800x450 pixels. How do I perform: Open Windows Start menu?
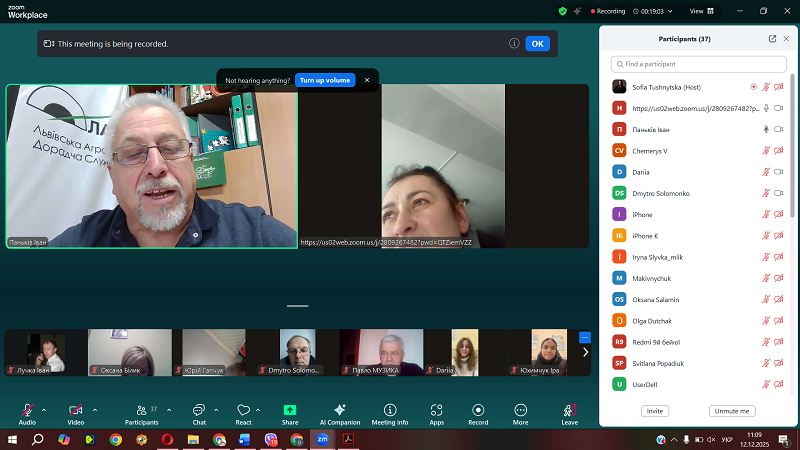12,439
